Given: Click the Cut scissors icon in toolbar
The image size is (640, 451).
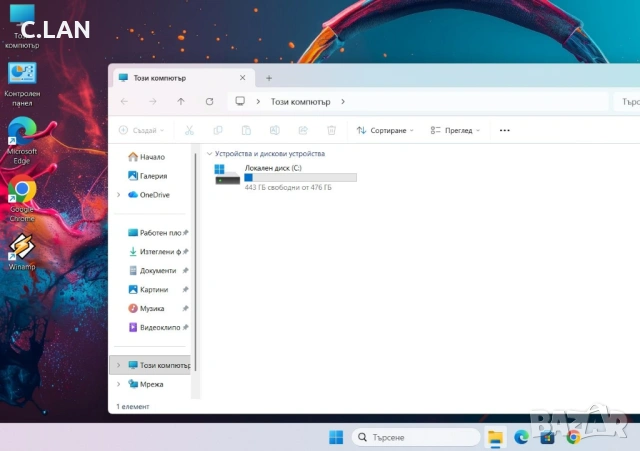Looking at the screenshot, I should [x=189, y=130].
